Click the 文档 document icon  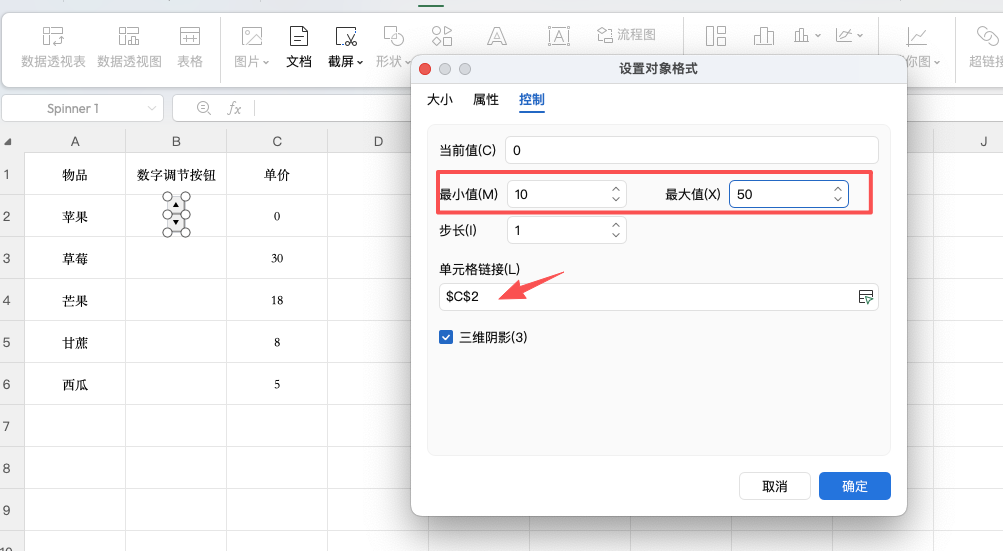point(299,38)
